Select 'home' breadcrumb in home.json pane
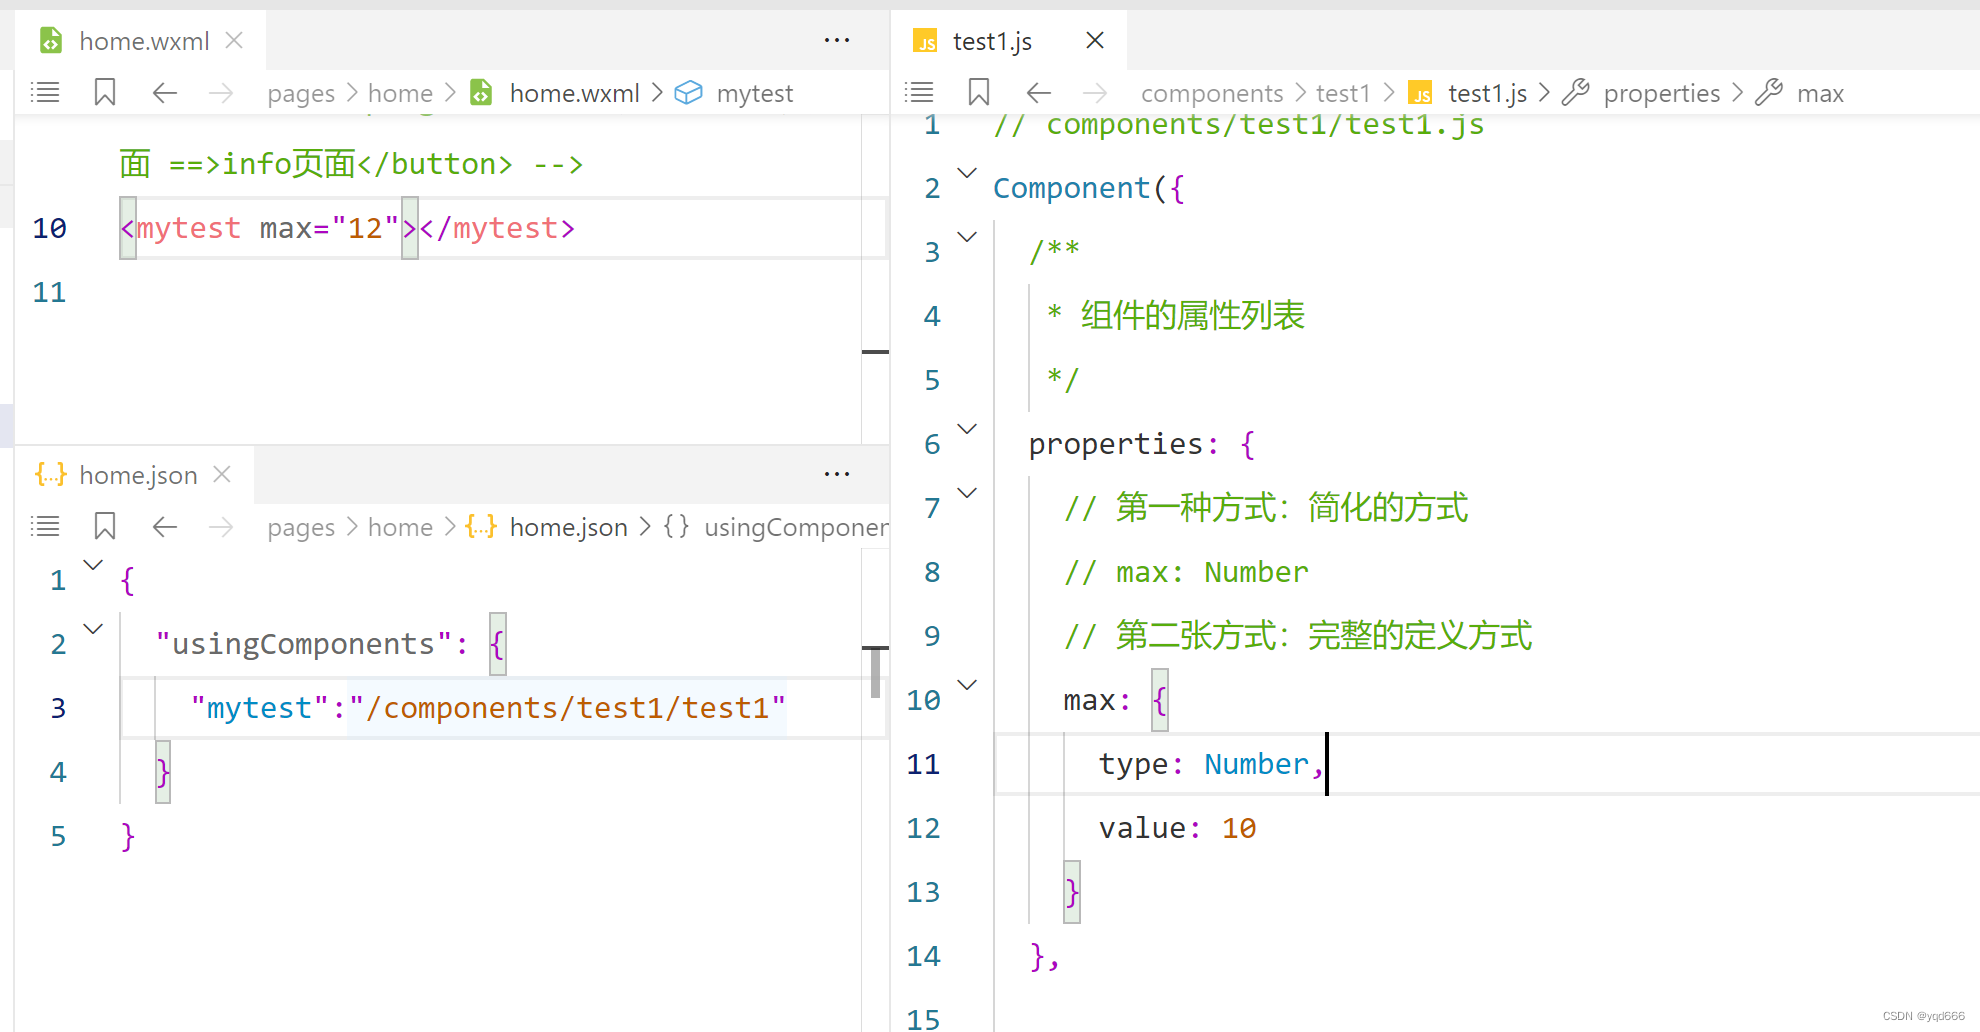 coord(400,528)
